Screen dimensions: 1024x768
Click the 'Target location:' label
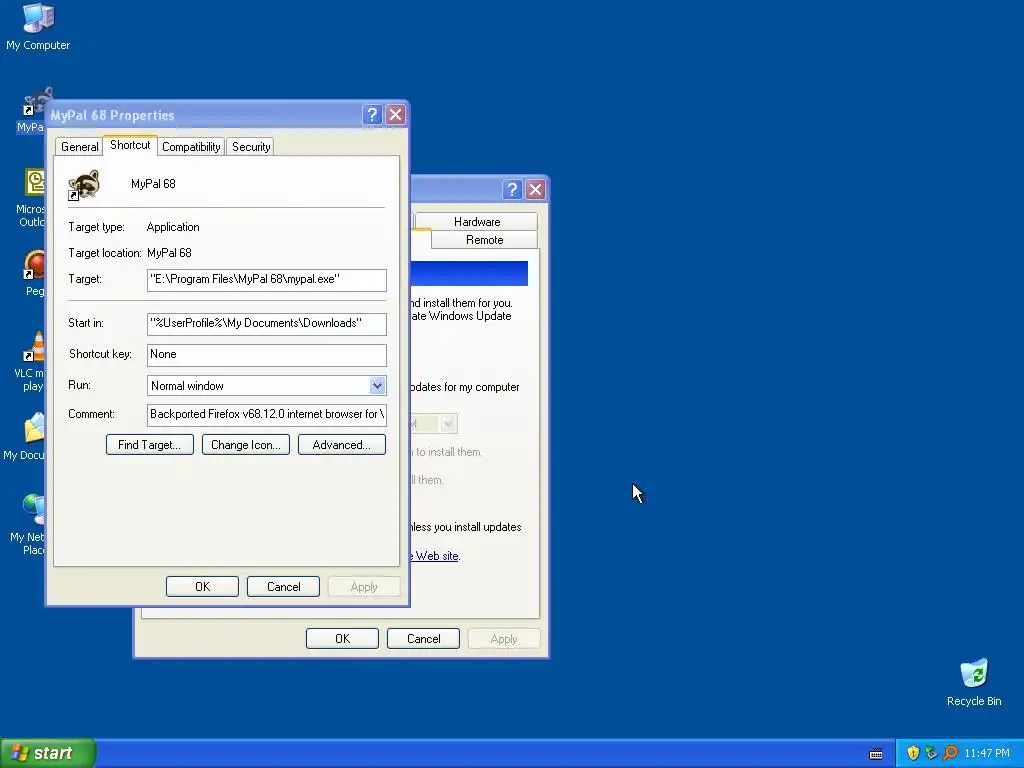coord(104,253)
